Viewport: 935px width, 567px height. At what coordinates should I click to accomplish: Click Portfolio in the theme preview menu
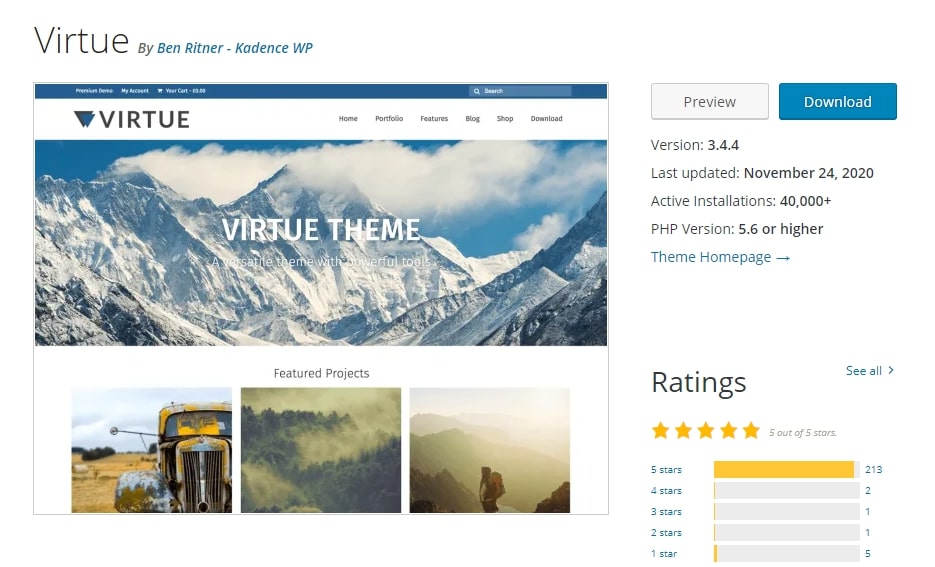[x=389, y=119]
